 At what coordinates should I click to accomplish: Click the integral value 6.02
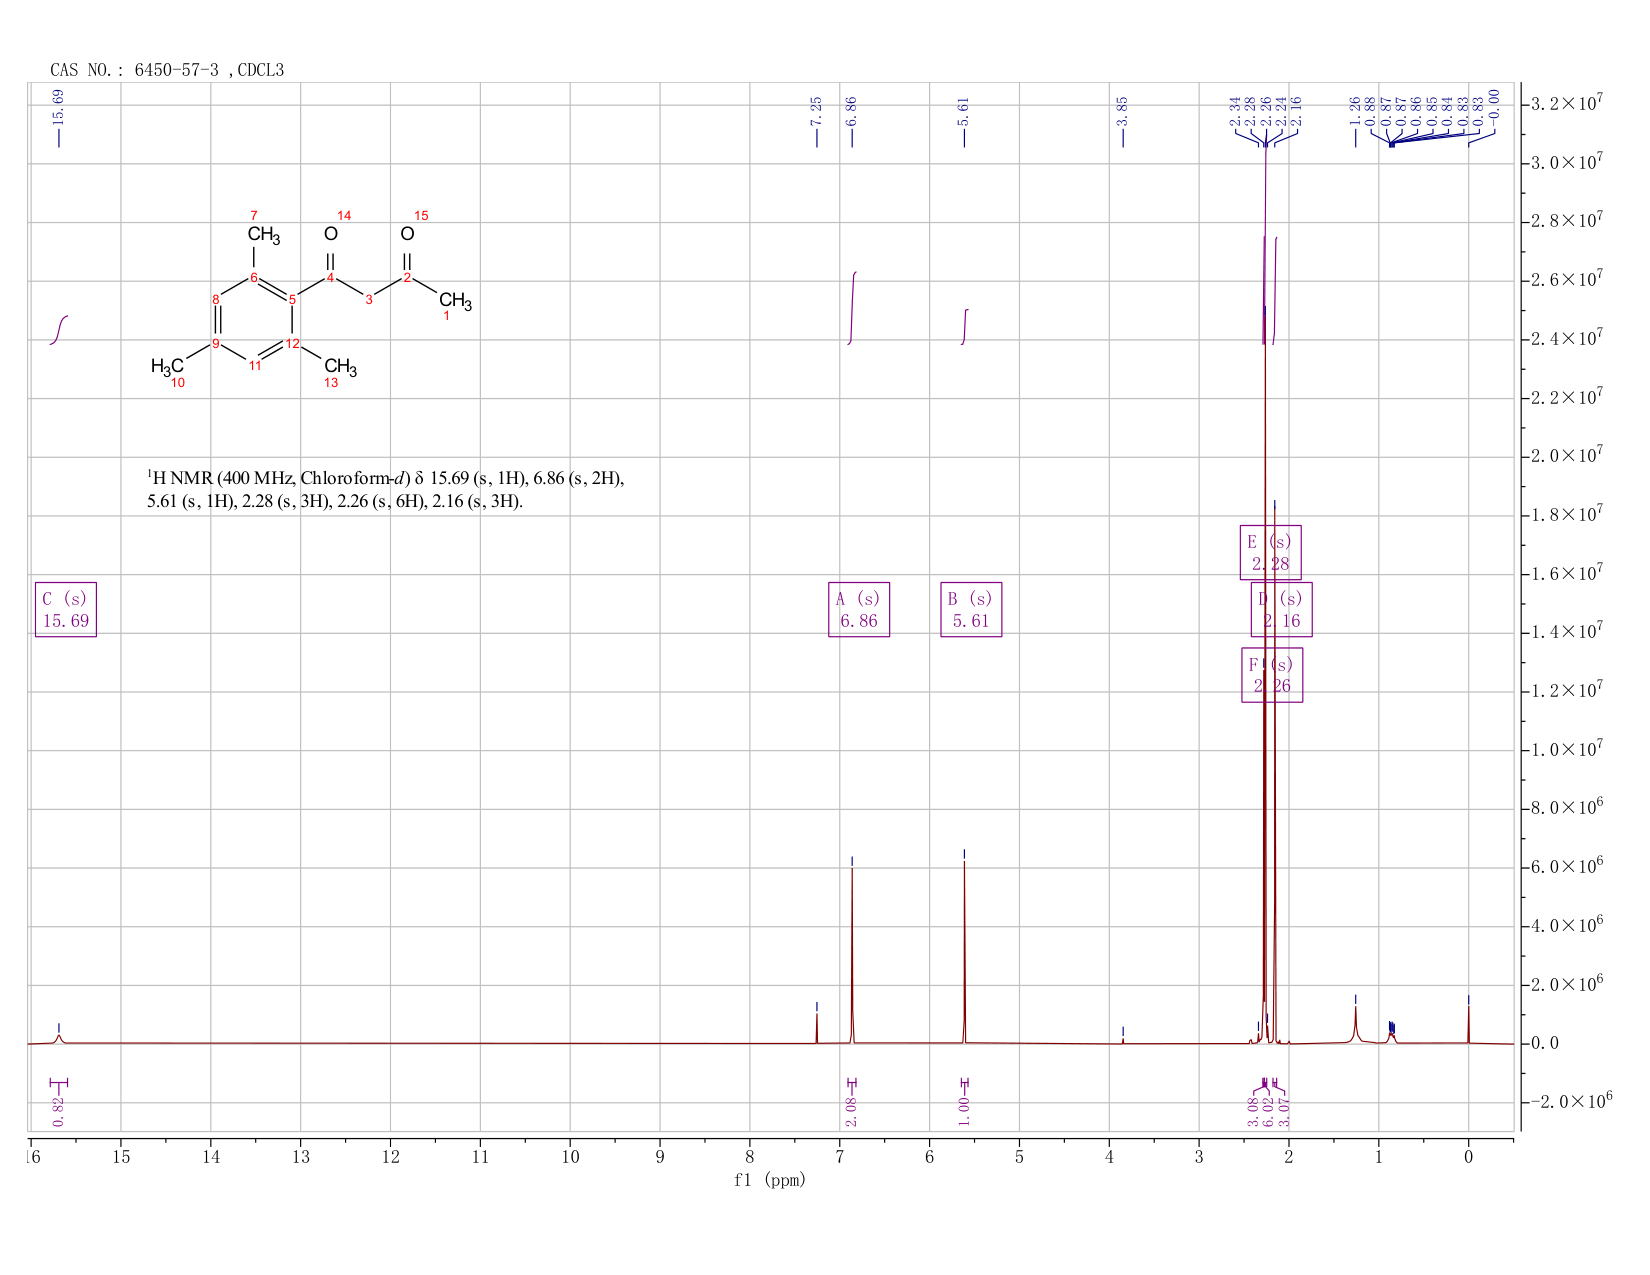pos(1269,1111)
